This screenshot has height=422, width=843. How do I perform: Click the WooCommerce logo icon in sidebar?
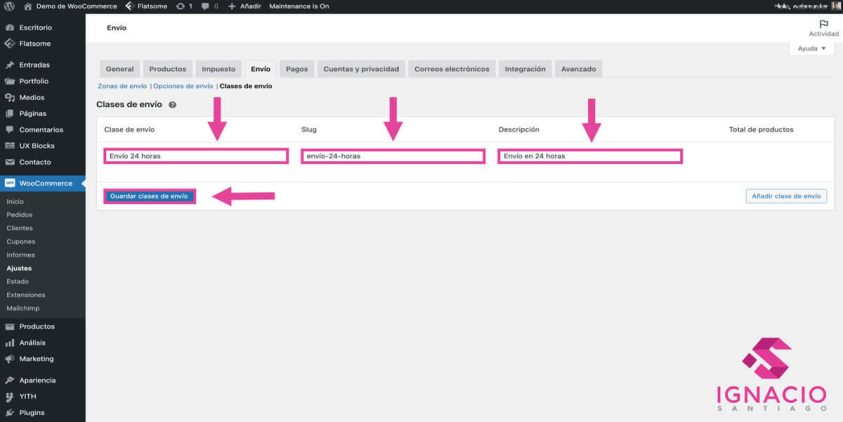click(x=10, y=183)
